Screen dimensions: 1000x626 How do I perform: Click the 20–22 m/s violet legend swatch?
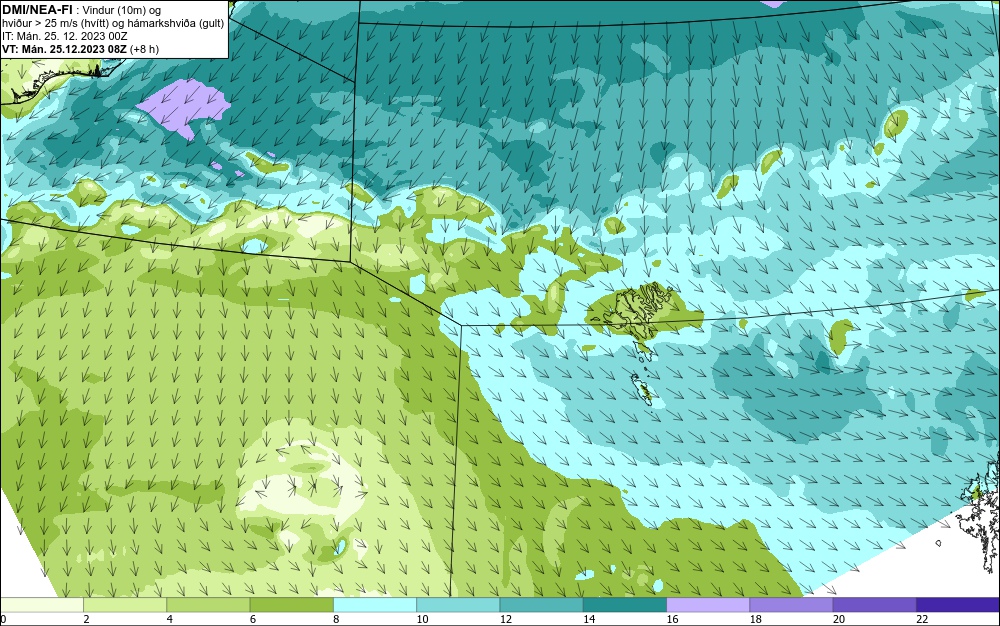click(x=874, y=604)
